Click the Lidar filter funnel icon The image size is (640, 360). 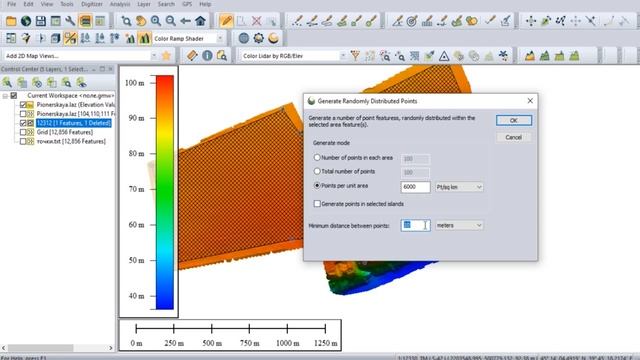[355, 56]
